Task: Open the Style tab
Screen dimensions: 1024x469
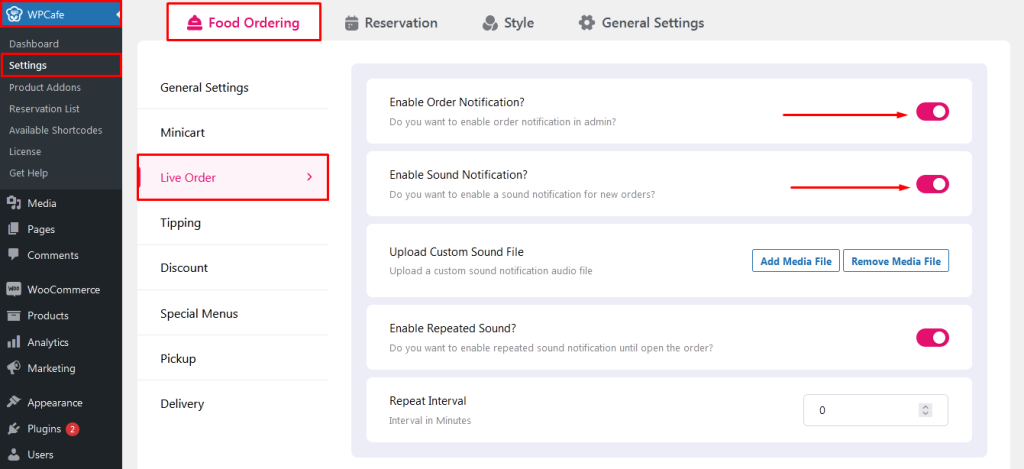Action: click(x=508, y=23)
